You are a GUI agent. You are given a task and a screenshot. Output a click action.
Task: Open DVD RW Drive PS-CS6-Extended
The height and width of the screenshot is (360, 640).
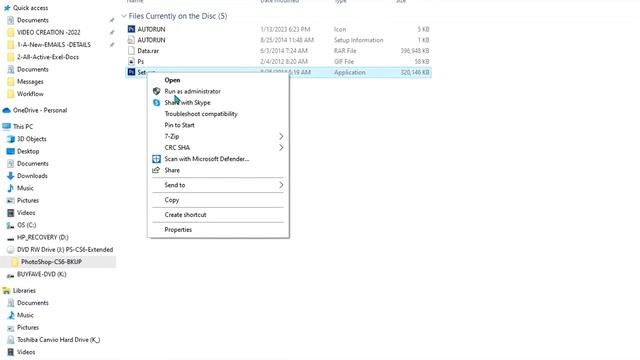65,249
